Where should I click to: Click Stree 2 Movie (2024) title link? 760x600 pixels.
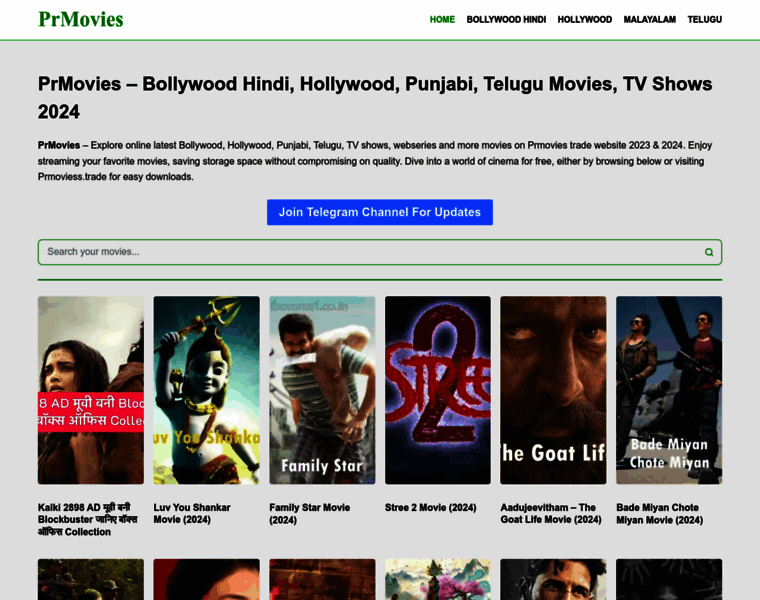coord(430,507)
